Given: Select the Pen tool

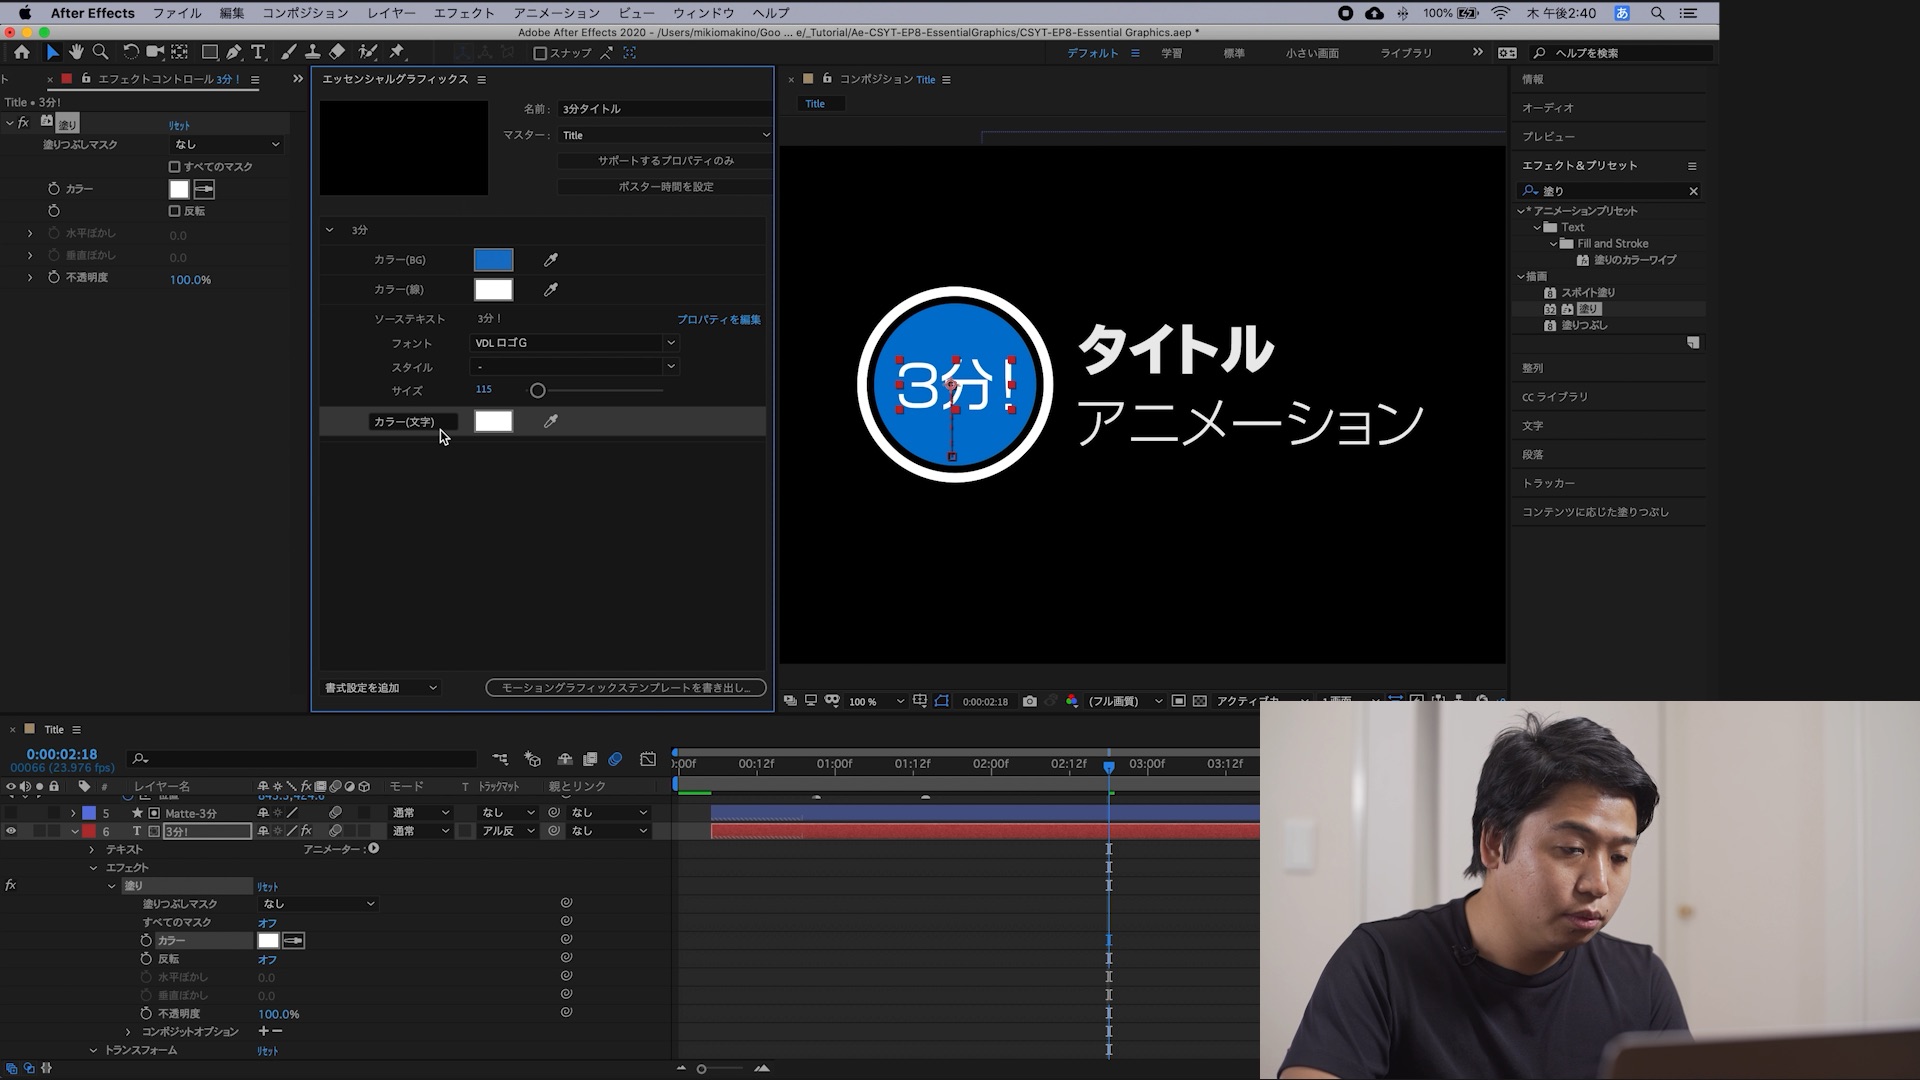Looking at the screenshot, I should click(234, 52).
